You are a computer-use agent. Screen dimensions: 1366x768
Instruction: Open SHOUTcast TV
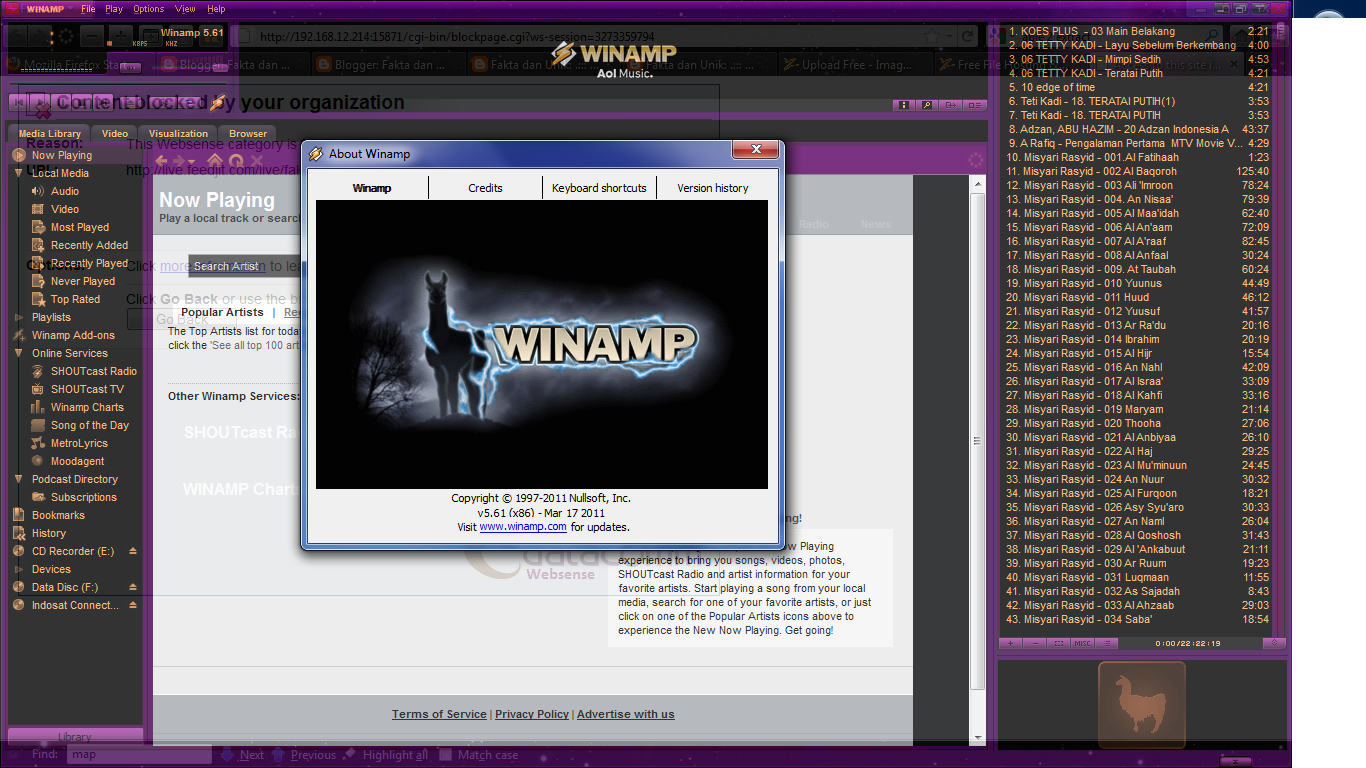coord(87,389)
